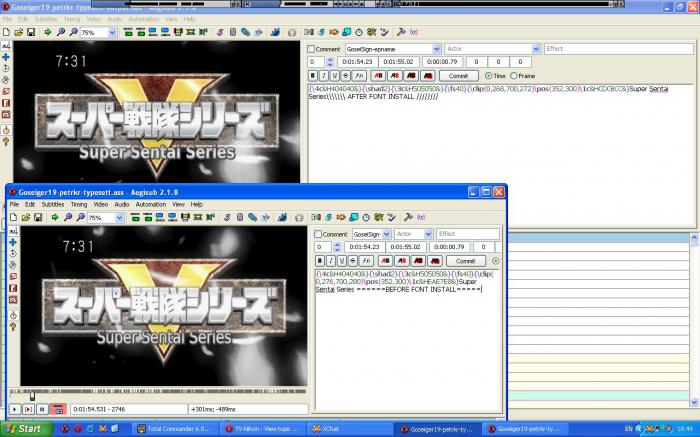Screen dimensions: 700x437
Task: Select Frame radio button in back window
Action: (x=514, y=76)
